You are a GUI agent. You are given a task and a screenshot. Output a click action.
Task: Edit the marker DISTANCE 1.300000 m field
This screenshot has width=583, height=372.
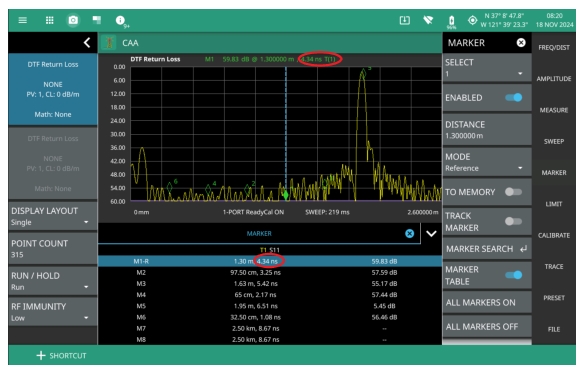coord(487,130)
